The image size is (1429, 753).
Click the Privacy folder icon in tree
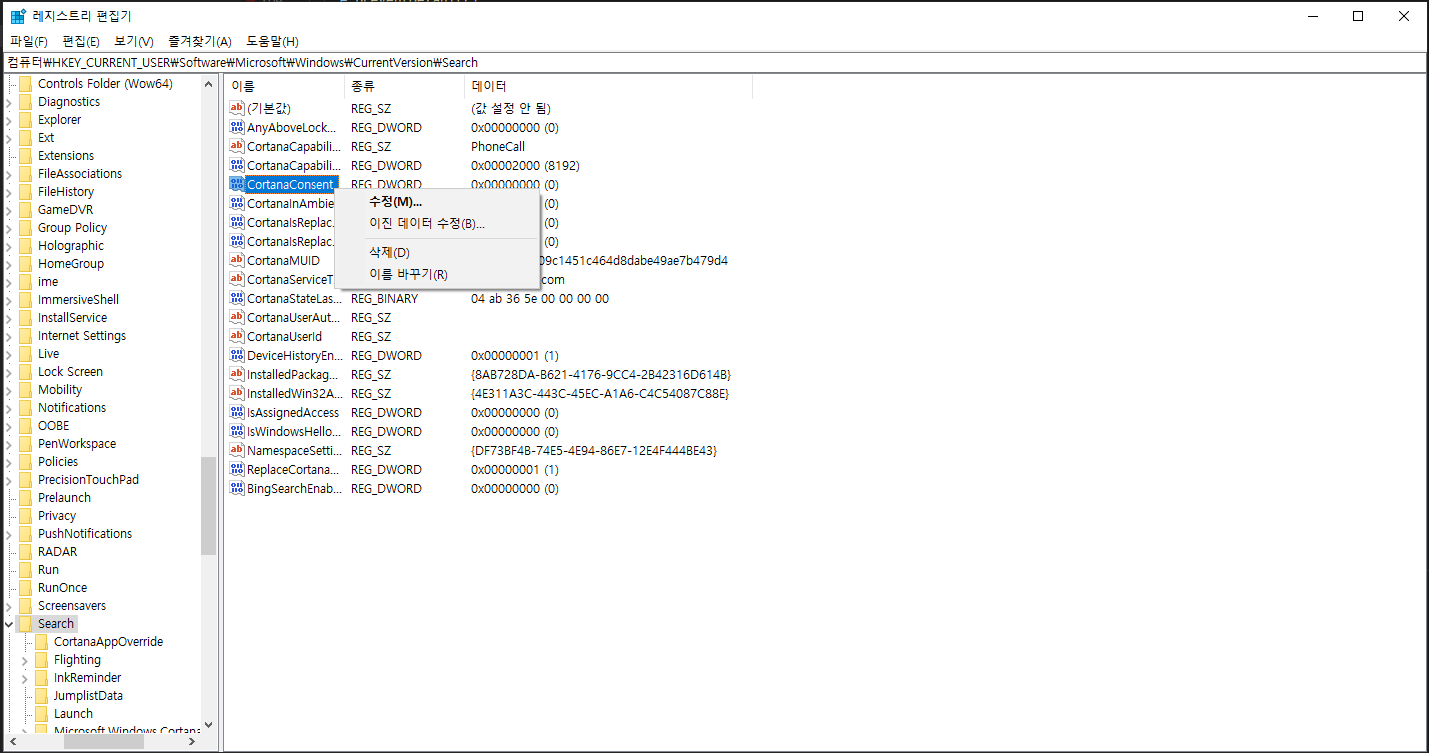click(26, 516)
